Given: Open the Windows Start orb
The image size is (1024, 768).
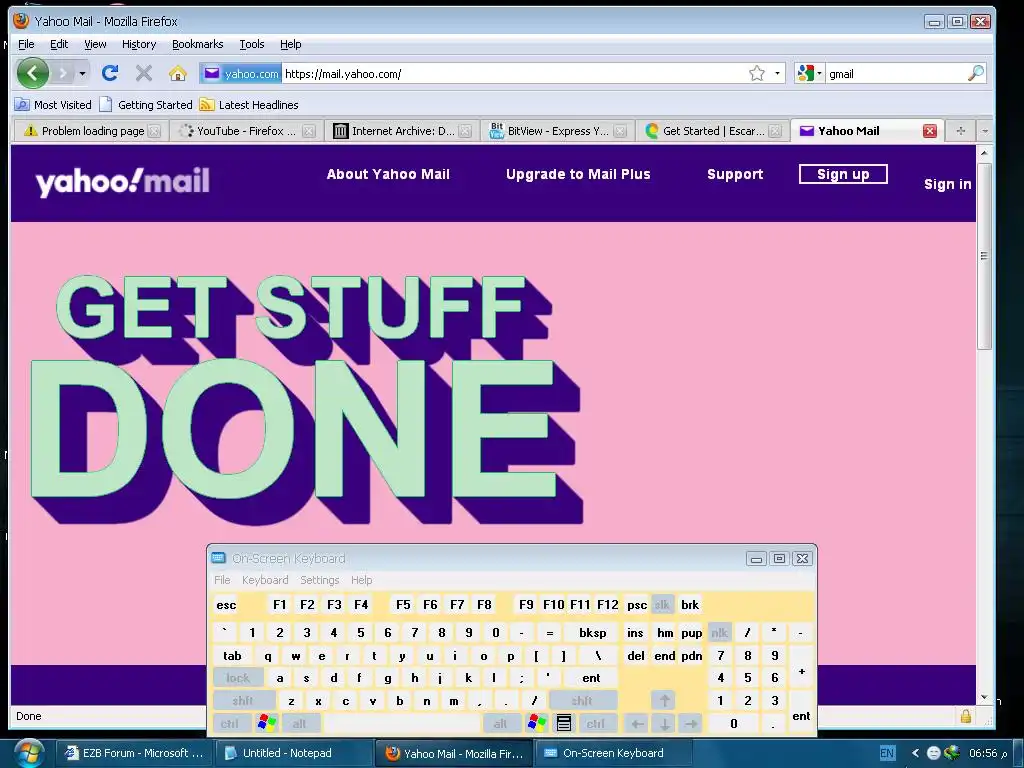Looking at the screenshot, I should point(29,752).
